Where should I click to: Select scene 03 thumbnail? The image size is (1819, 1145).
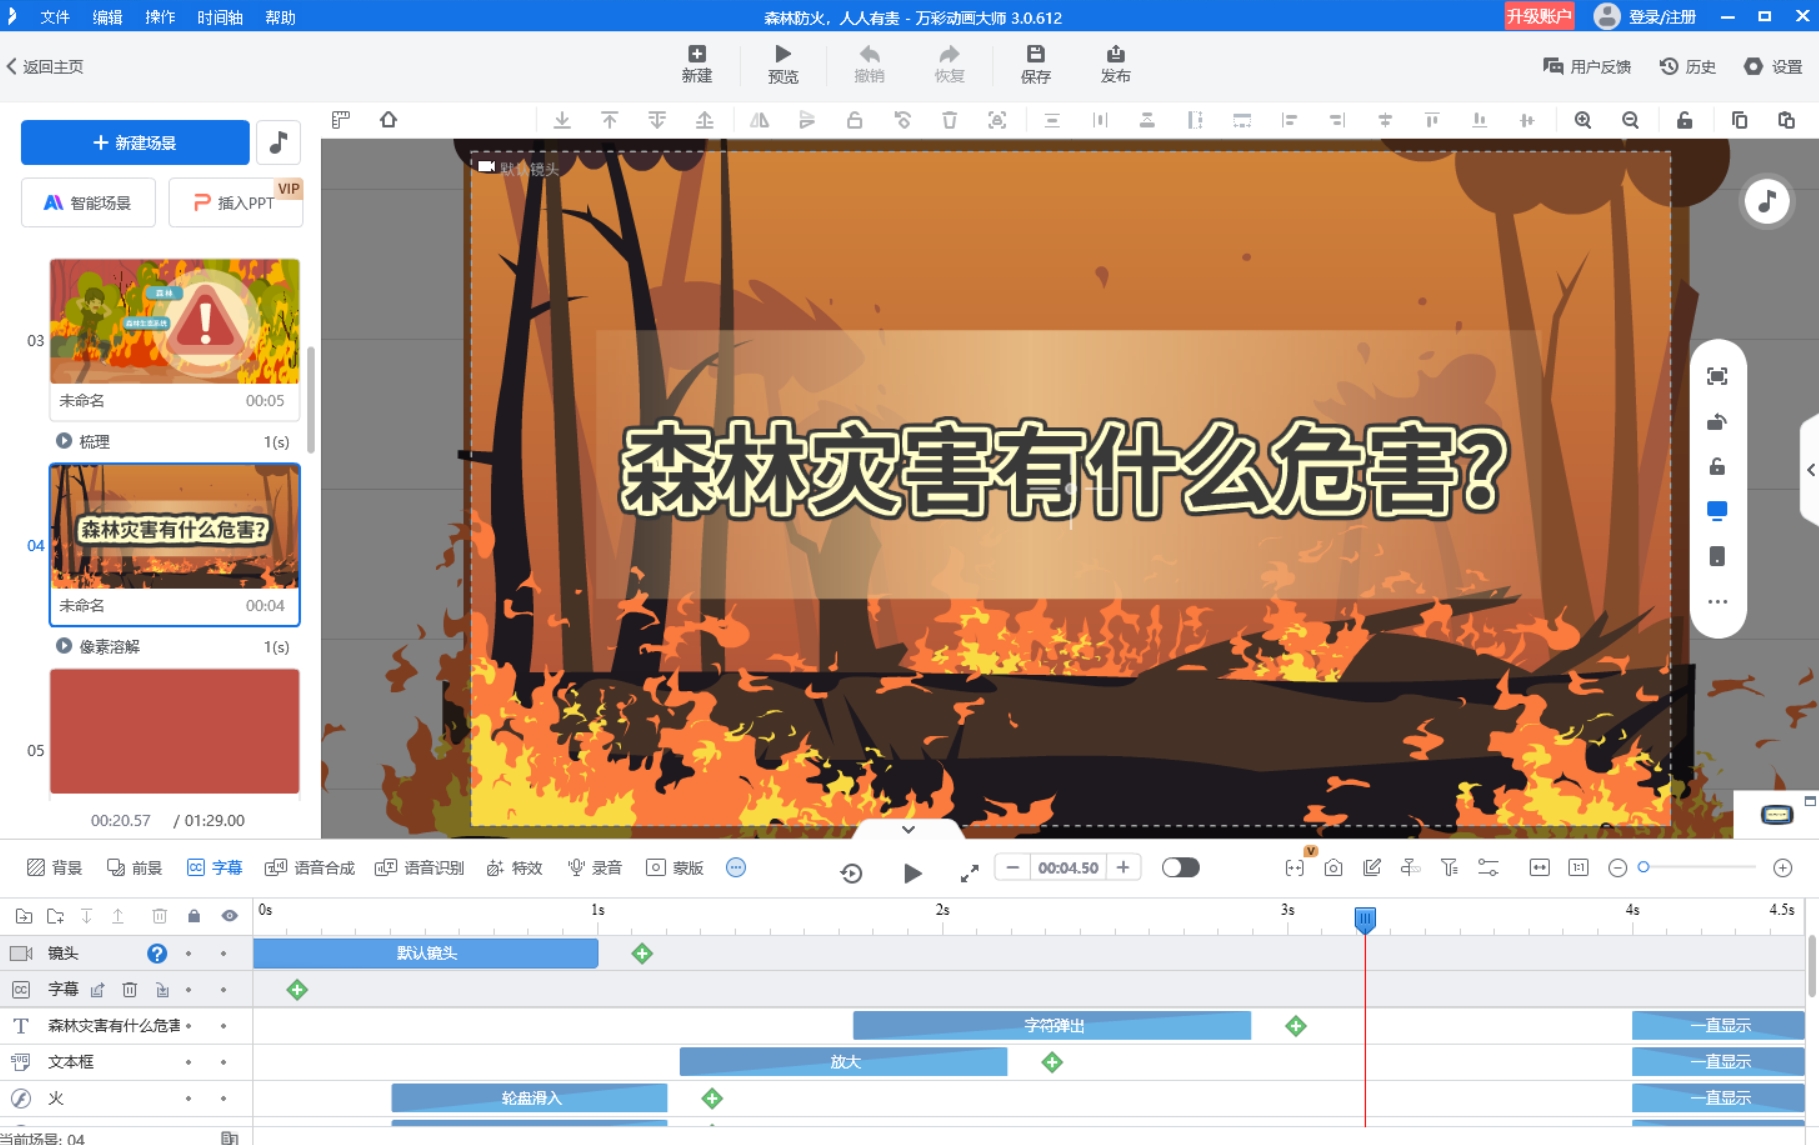[x=175, y=321]
